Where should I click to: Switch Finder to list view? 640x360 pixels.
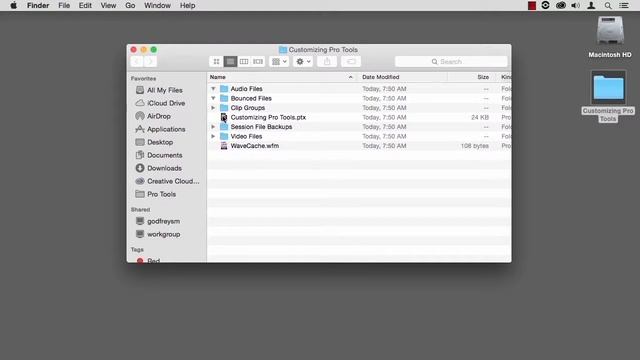pos(230,62)
